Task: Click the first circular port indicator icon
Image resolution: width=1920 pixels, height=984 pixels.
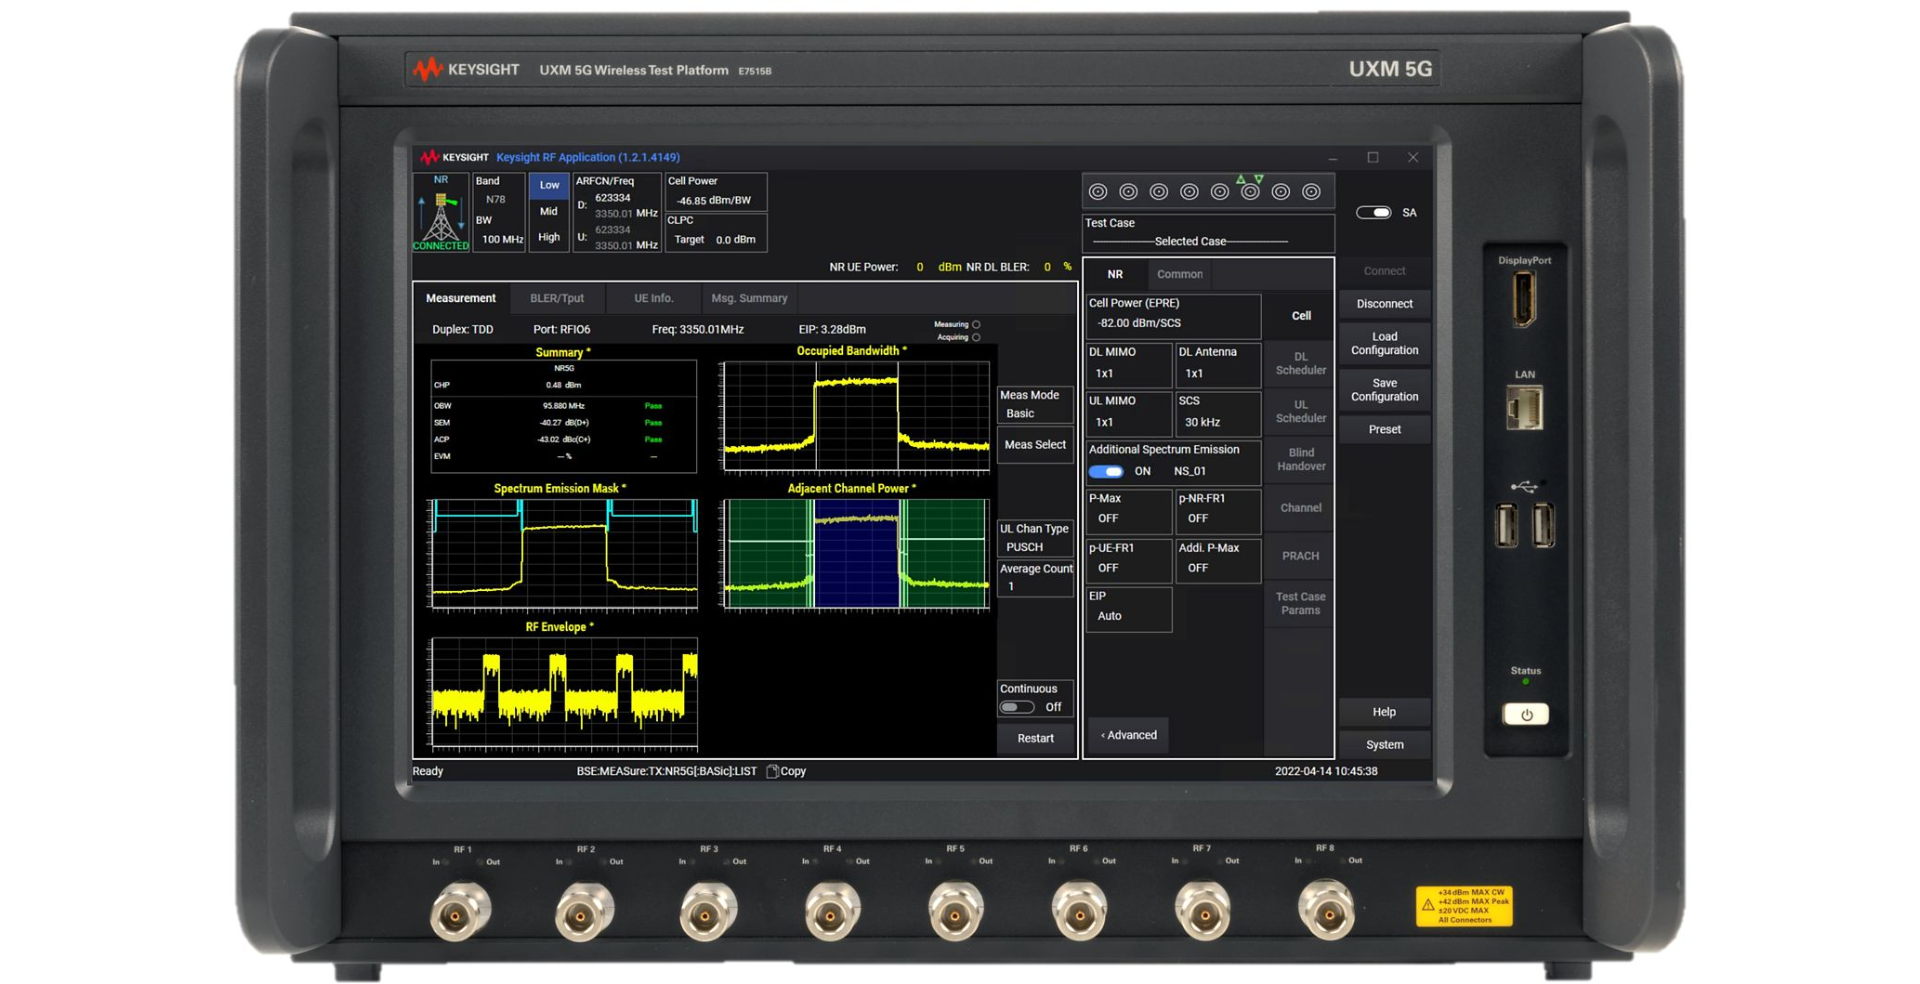Action: click(1100, 190)
